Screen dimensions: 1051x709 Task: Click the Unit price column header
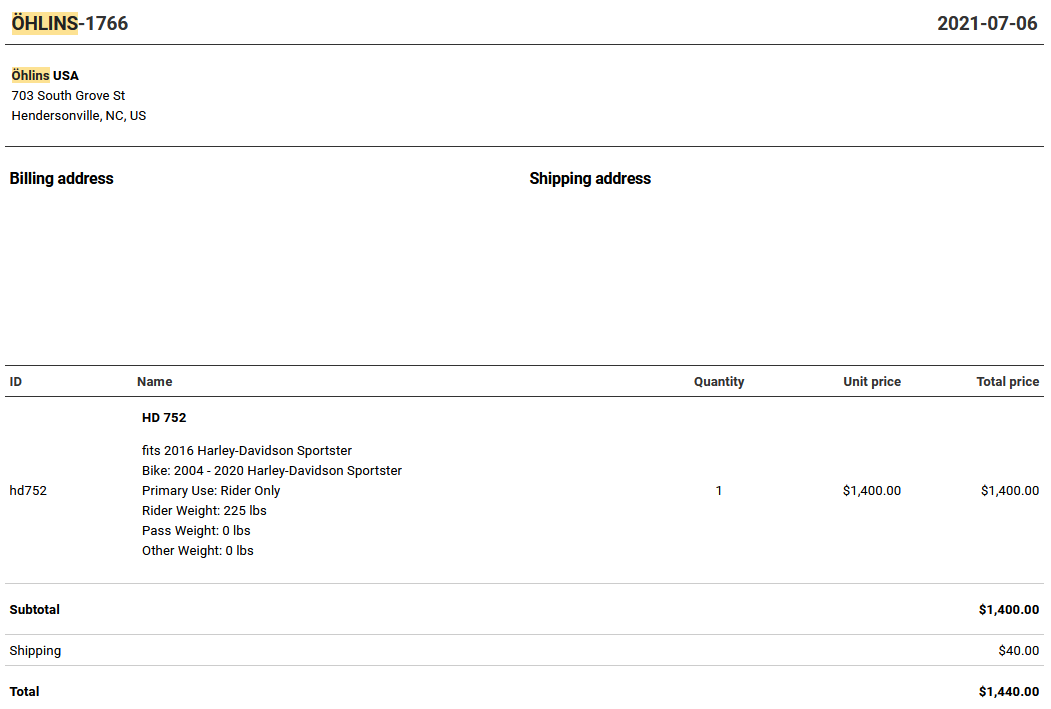tap(872, 382)
